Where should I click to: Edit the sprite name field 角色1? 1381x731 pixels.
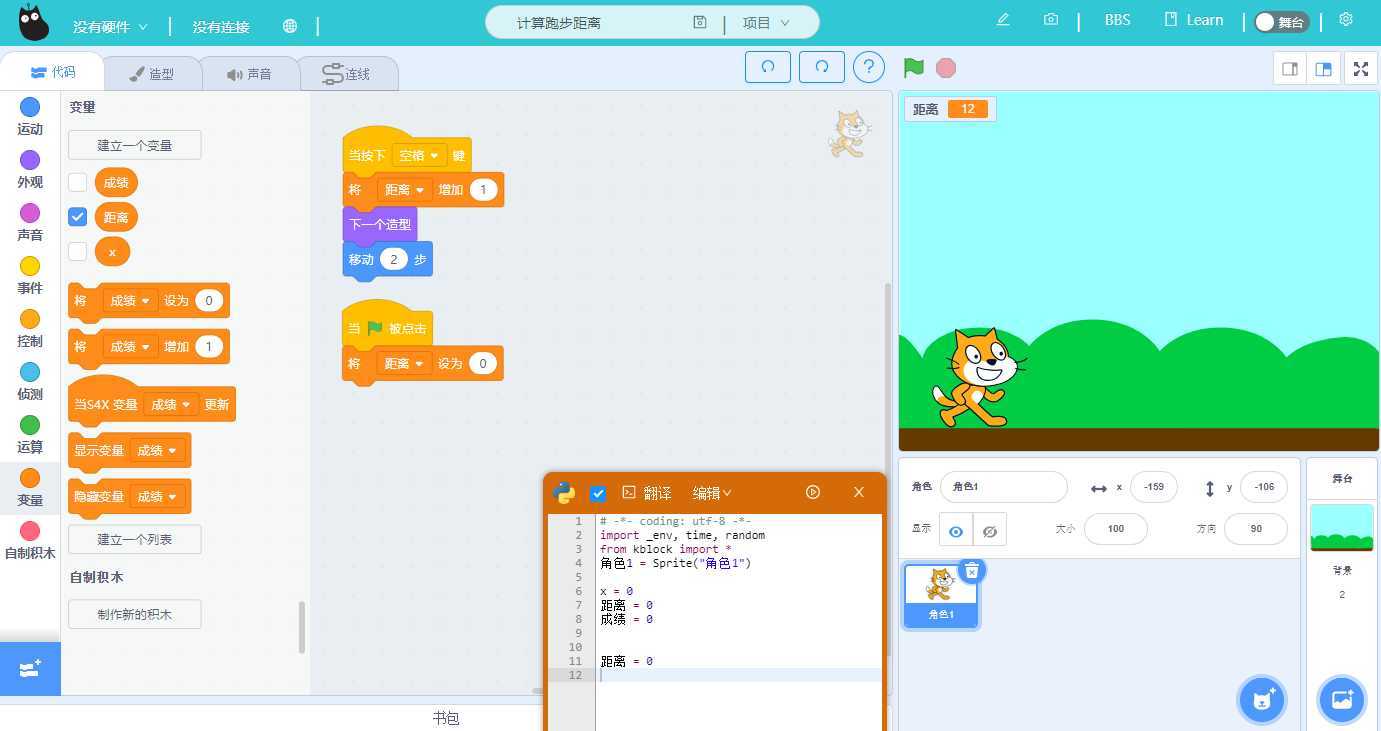1003,487
